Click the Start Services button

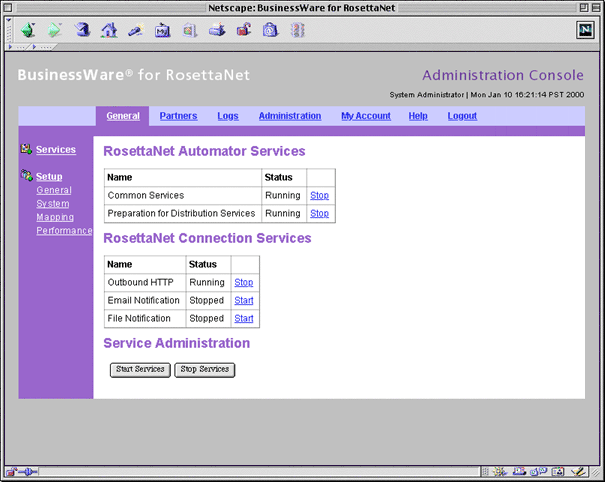point(140,370)
